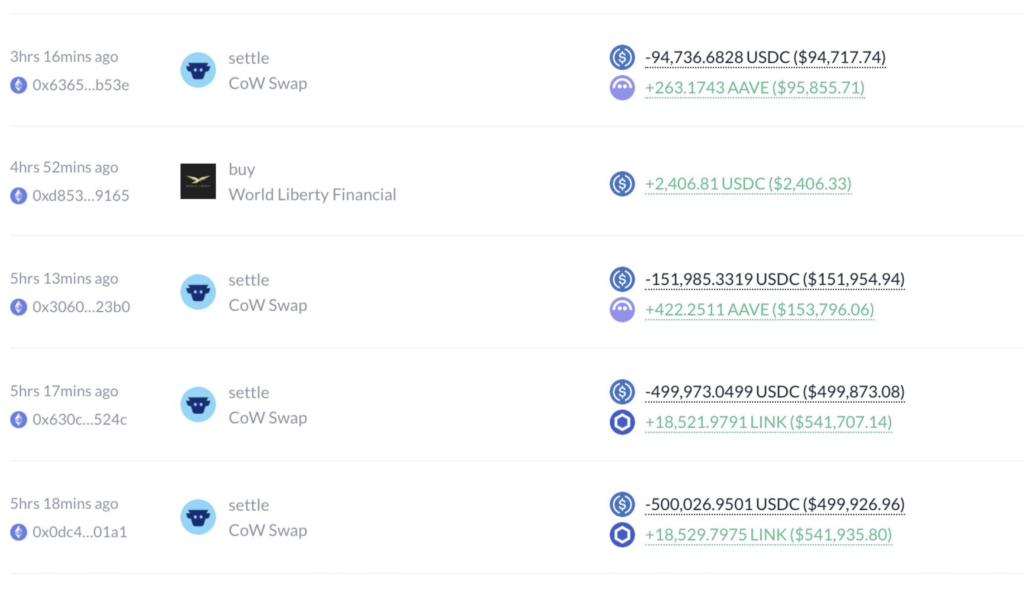Click the CoW Swap icon for transaction 0x6365...b53e
Viewport: 1024px width, 594px height.
198,70
